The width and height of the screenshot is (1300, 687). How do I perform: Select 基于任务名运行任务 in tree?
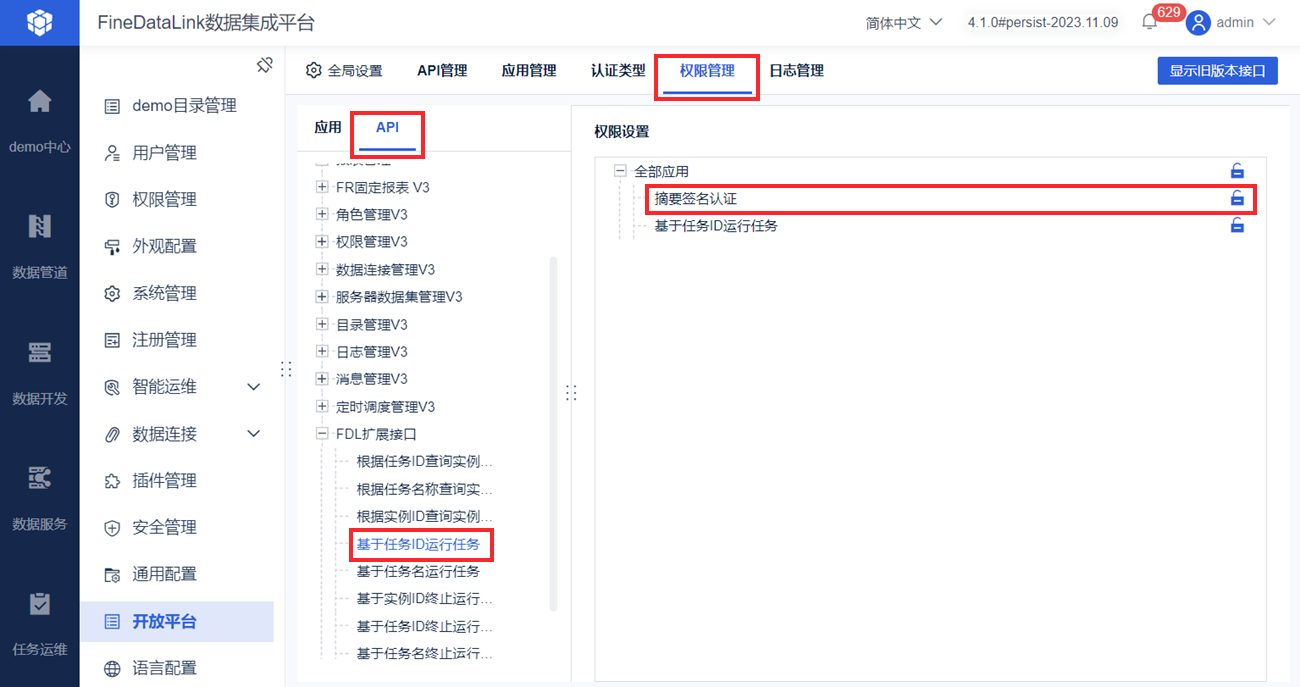click(418, 571)
